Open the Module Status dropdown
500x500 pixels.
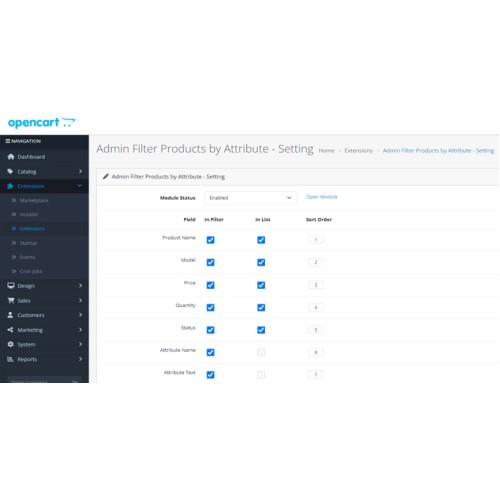pos(250,198)
